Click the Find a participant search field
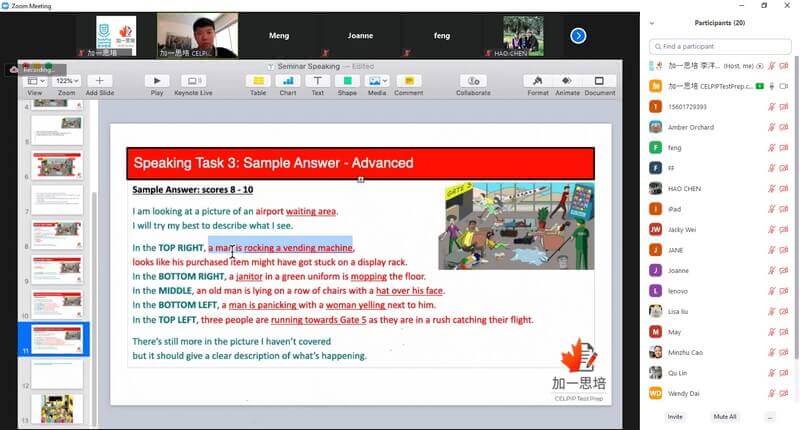Screen dimensions: 800x430 pyautogui.click(x=722, y=46)
